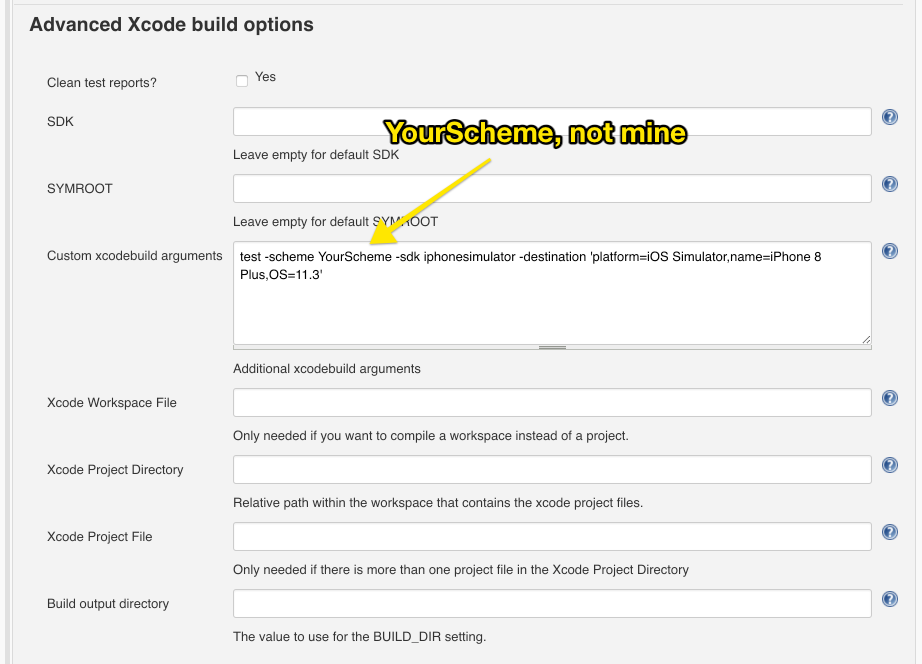Click into Custom xcodebuild arguments textarea

click(x=552, y=293)
